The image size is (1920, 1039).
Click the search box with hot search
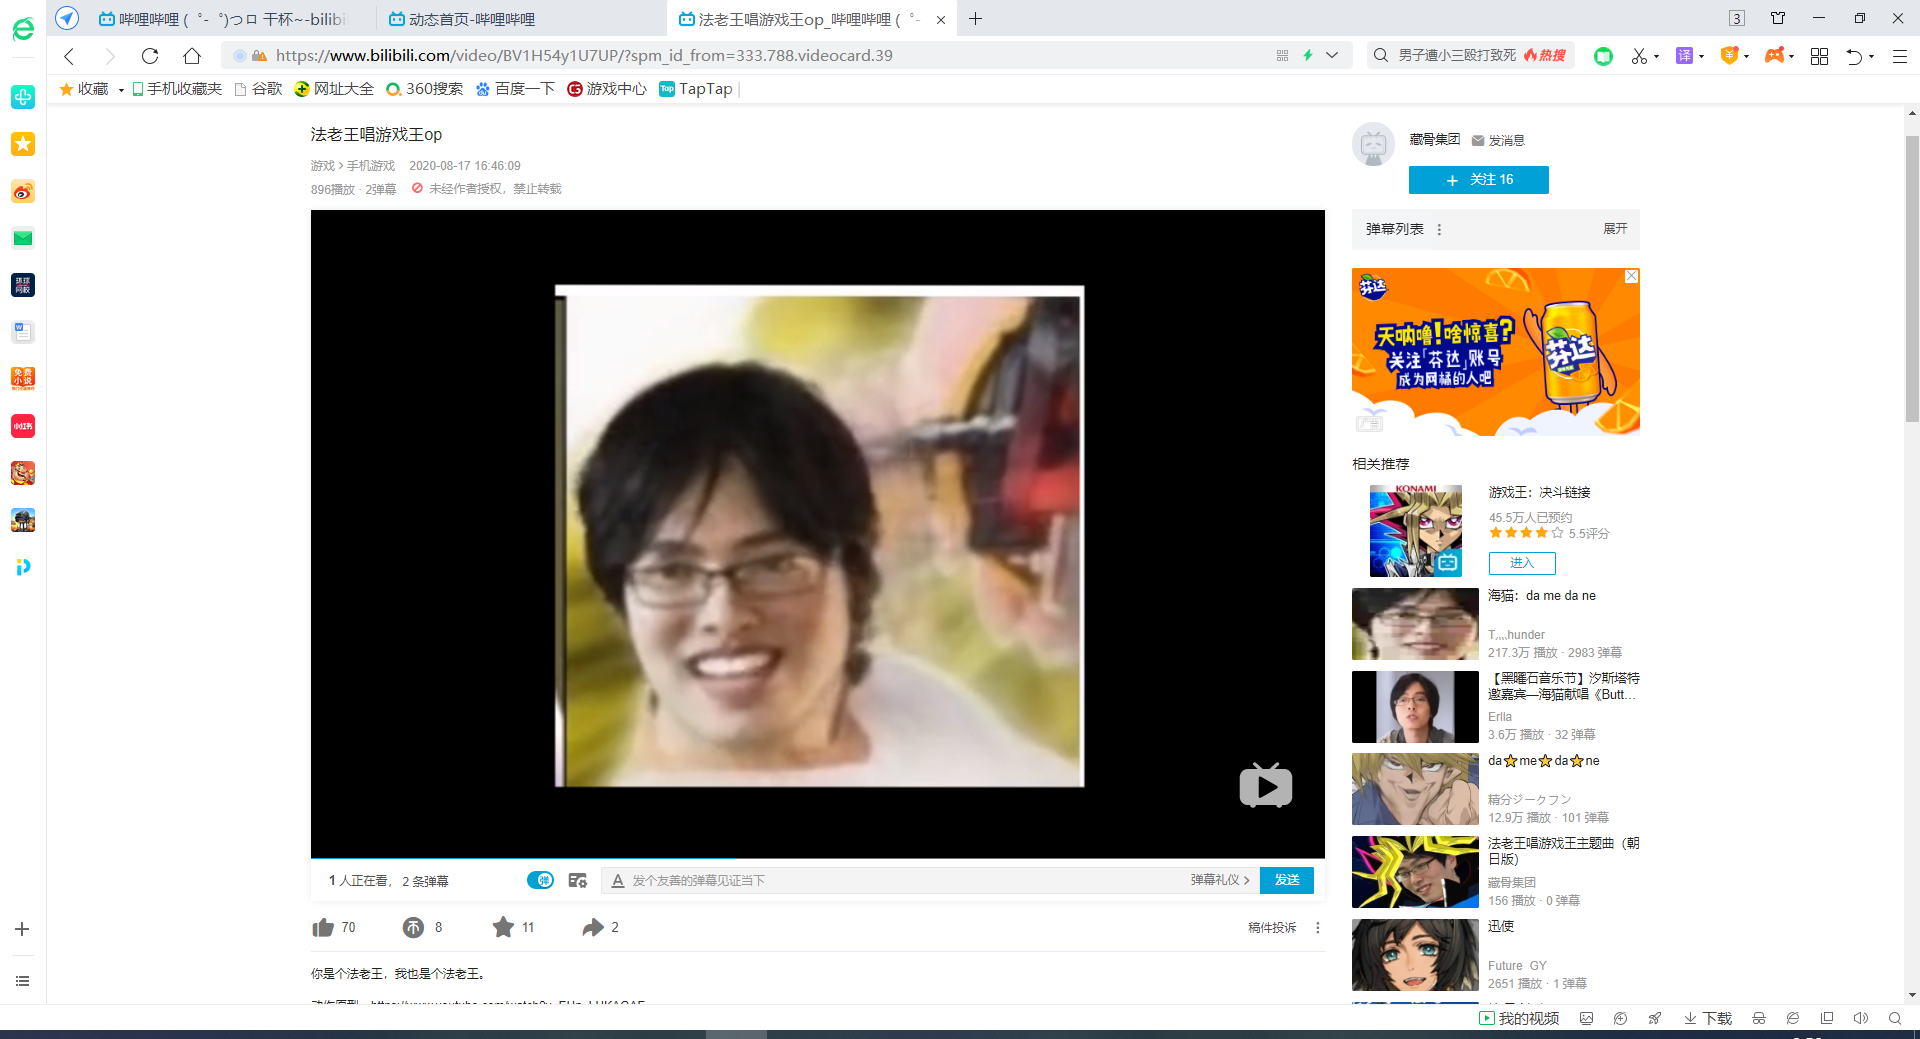[1470, 56]
